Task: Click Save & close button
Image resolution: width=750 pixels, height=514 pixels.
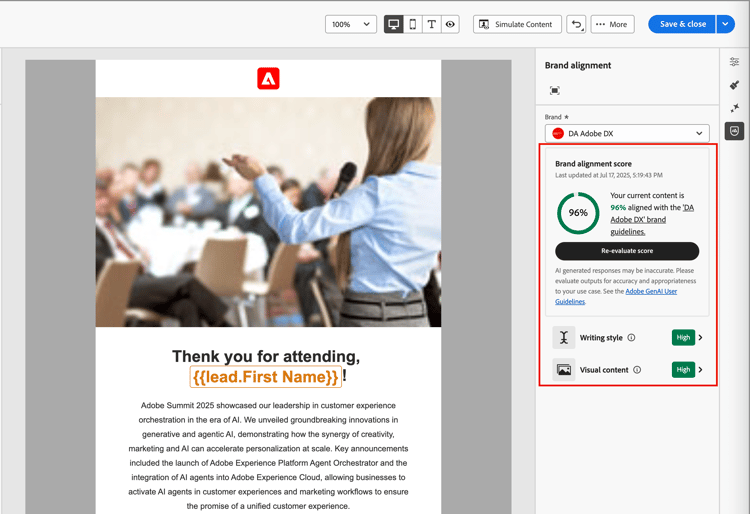Action: click(x=682, y=24)
